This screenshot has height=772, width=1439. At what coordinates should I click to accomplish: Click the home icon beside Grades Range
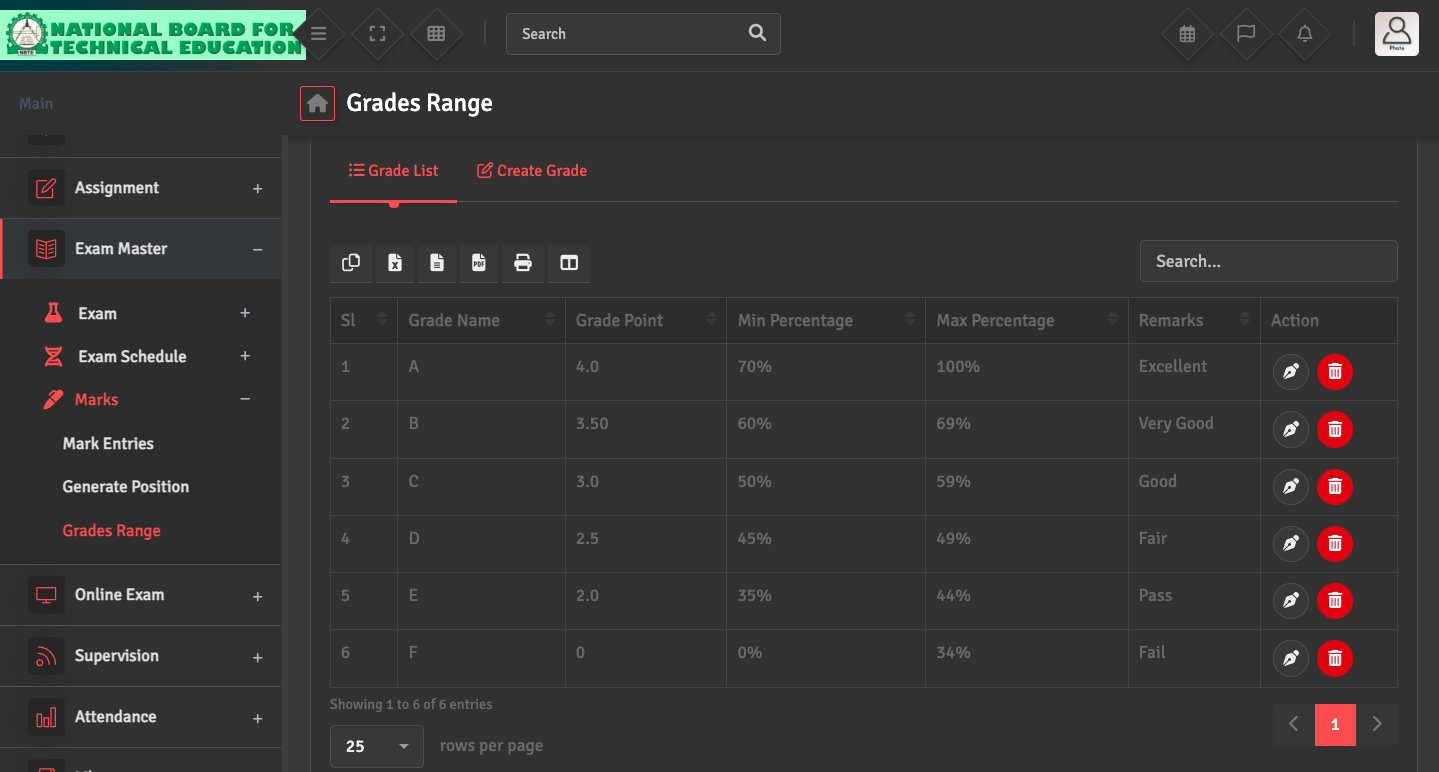pyautogui.click(x=317, y=103)
